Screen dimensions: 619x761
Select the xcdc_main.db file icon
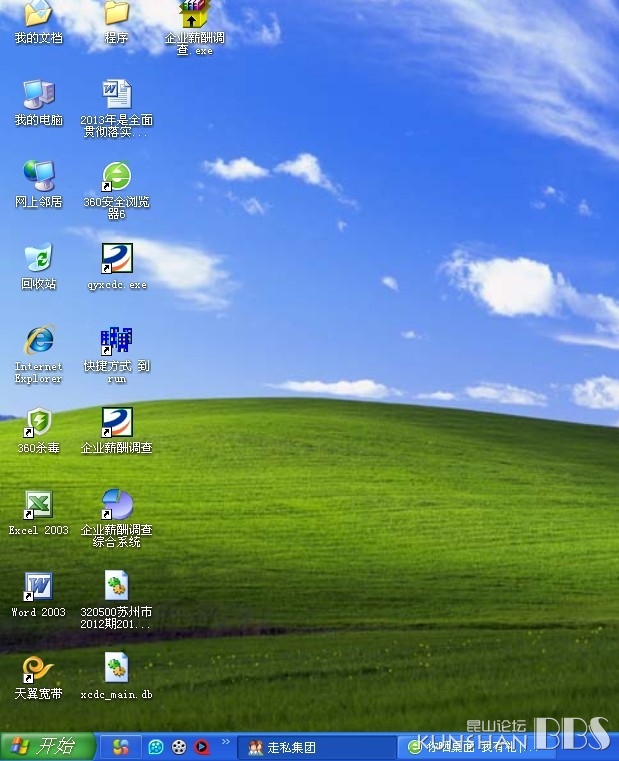pyautogui.click(x=117, y=667)
